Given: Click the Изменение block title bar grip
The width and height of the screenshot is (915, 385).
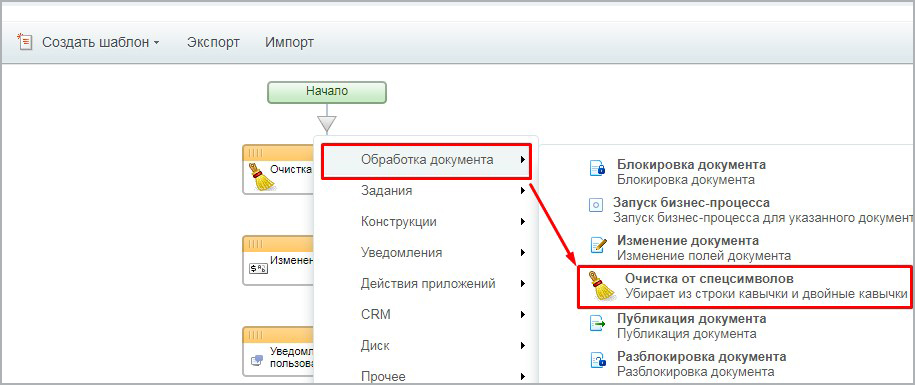Looking at the screenshot, I should 255,244.
